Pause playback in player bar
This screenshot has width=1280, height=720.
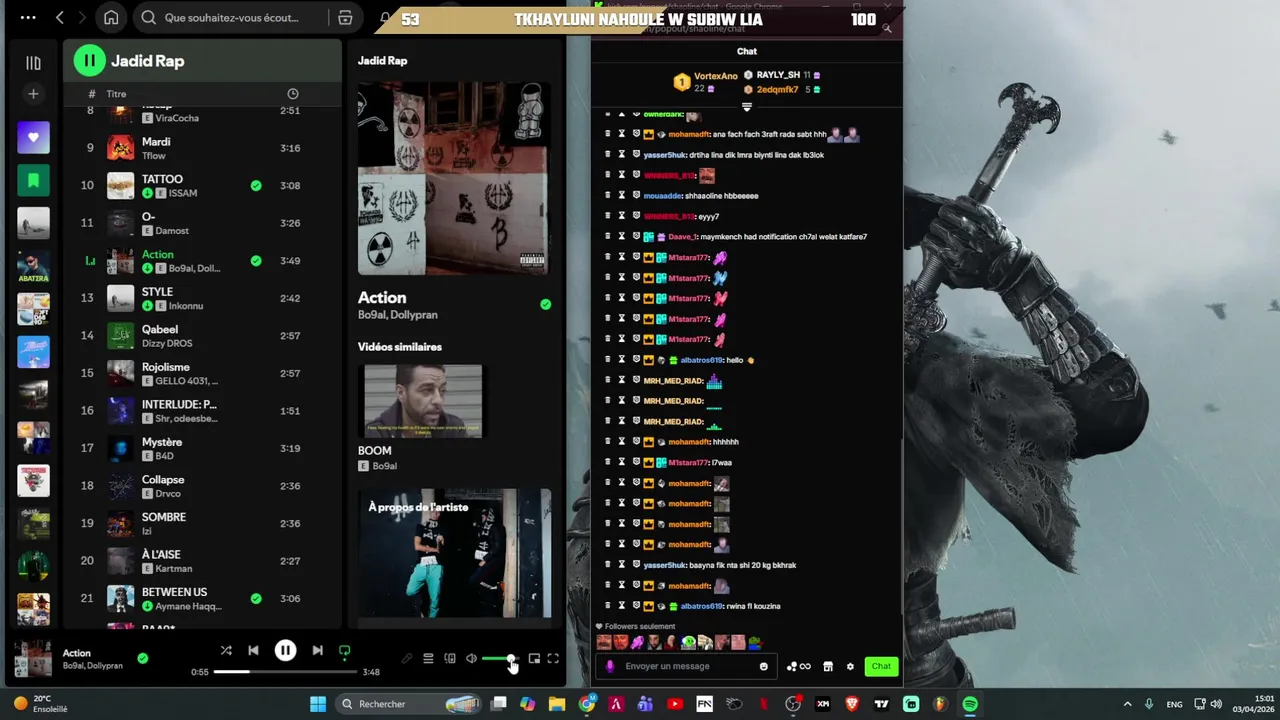(285, 651)
